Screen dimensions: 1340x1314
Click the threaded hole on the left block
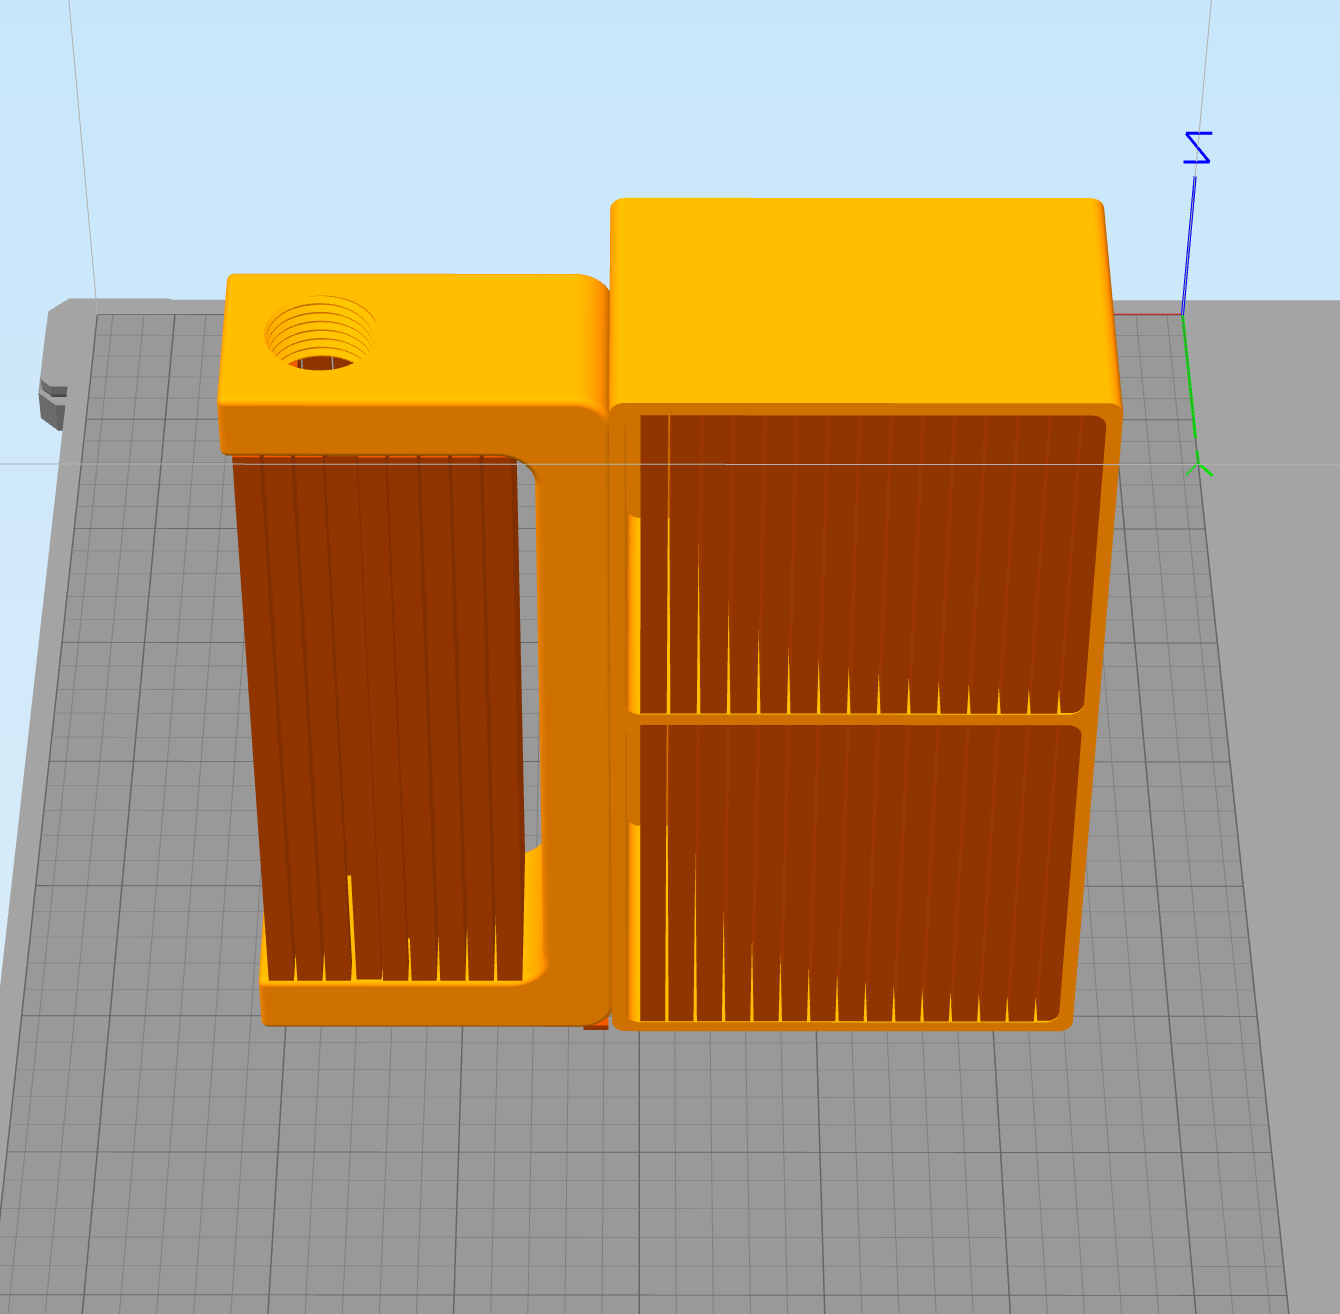click(x=320, y=335)
